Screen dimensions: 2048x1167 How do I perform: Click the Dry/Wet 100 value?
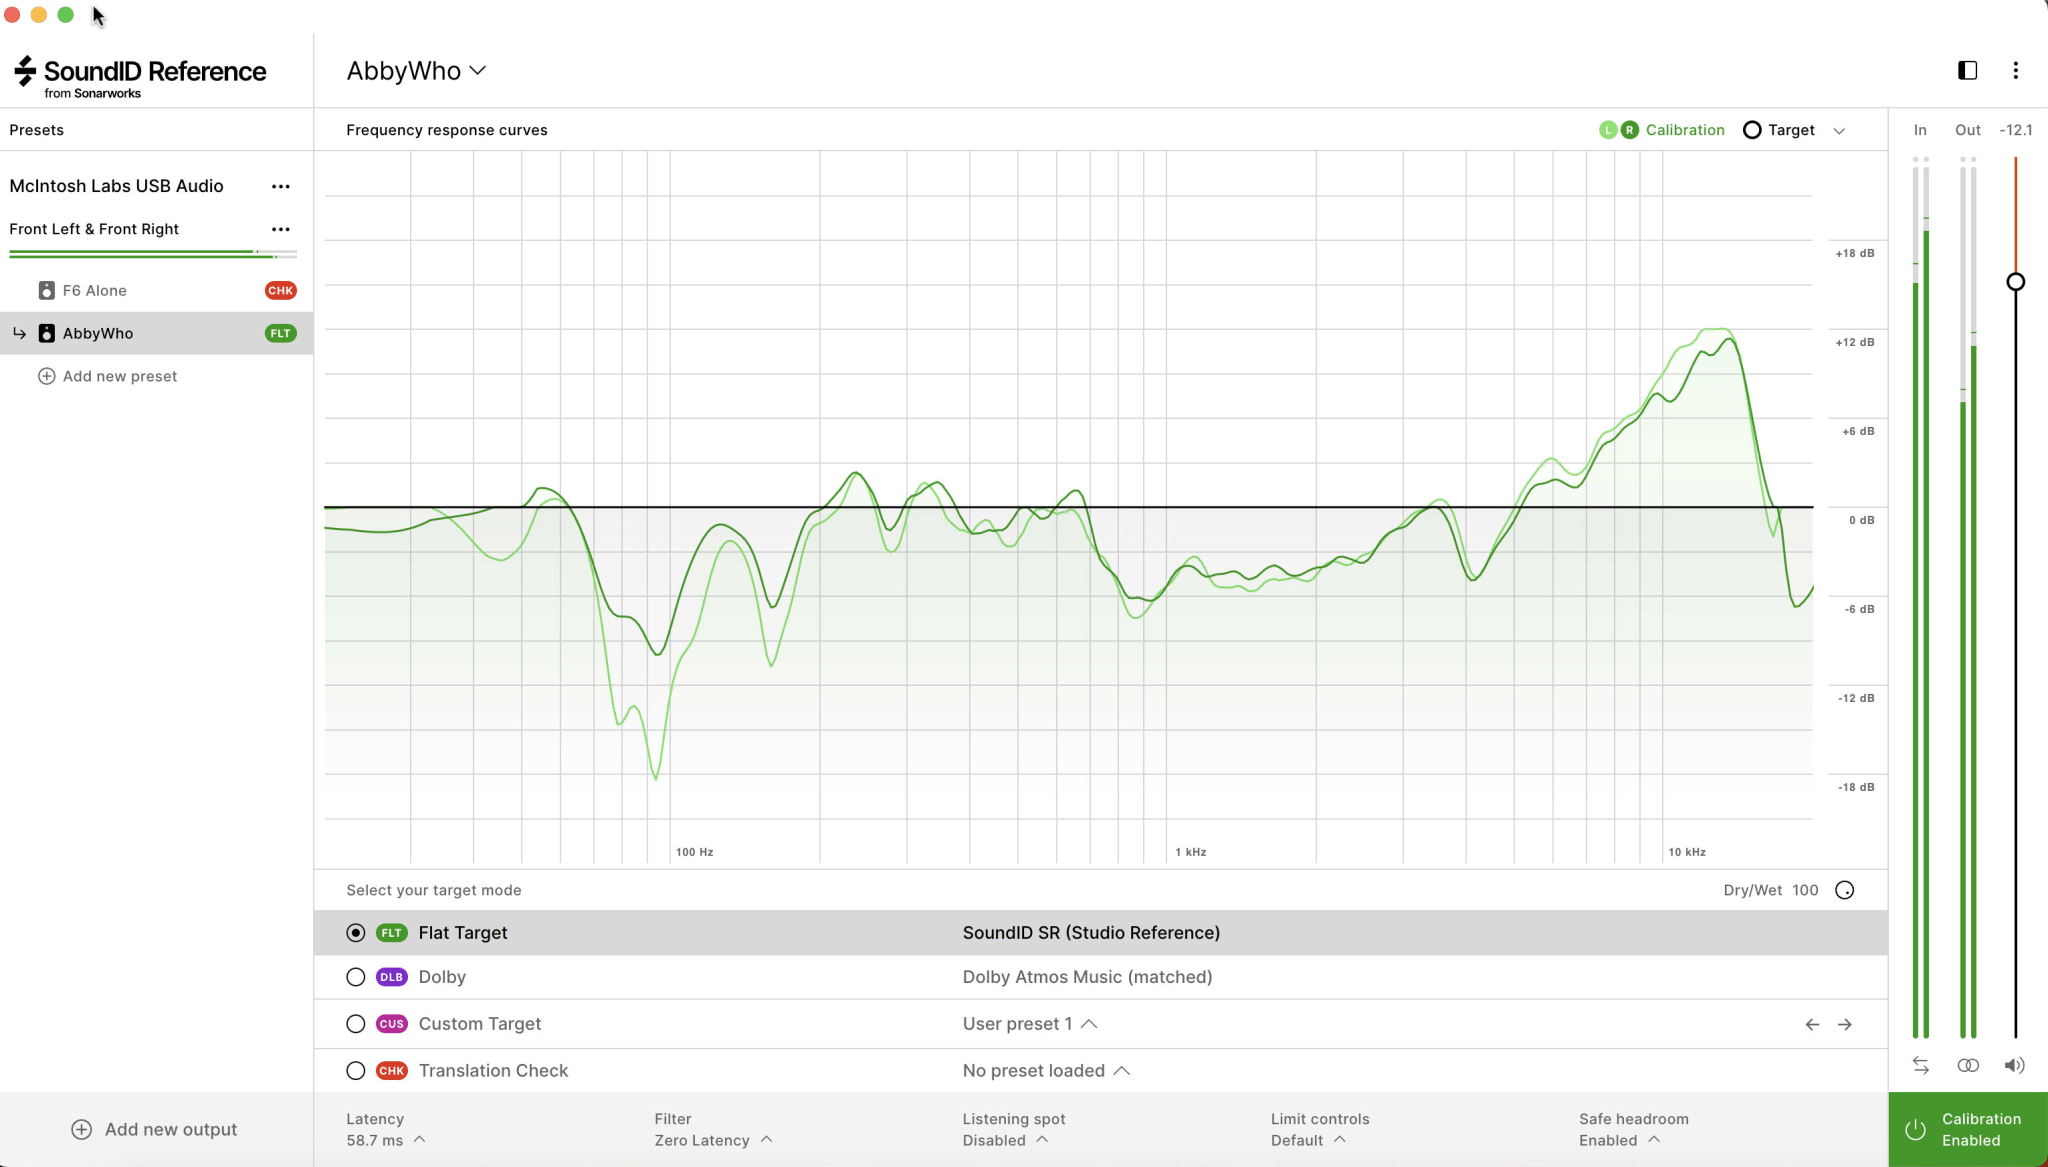pos(1805,890)
